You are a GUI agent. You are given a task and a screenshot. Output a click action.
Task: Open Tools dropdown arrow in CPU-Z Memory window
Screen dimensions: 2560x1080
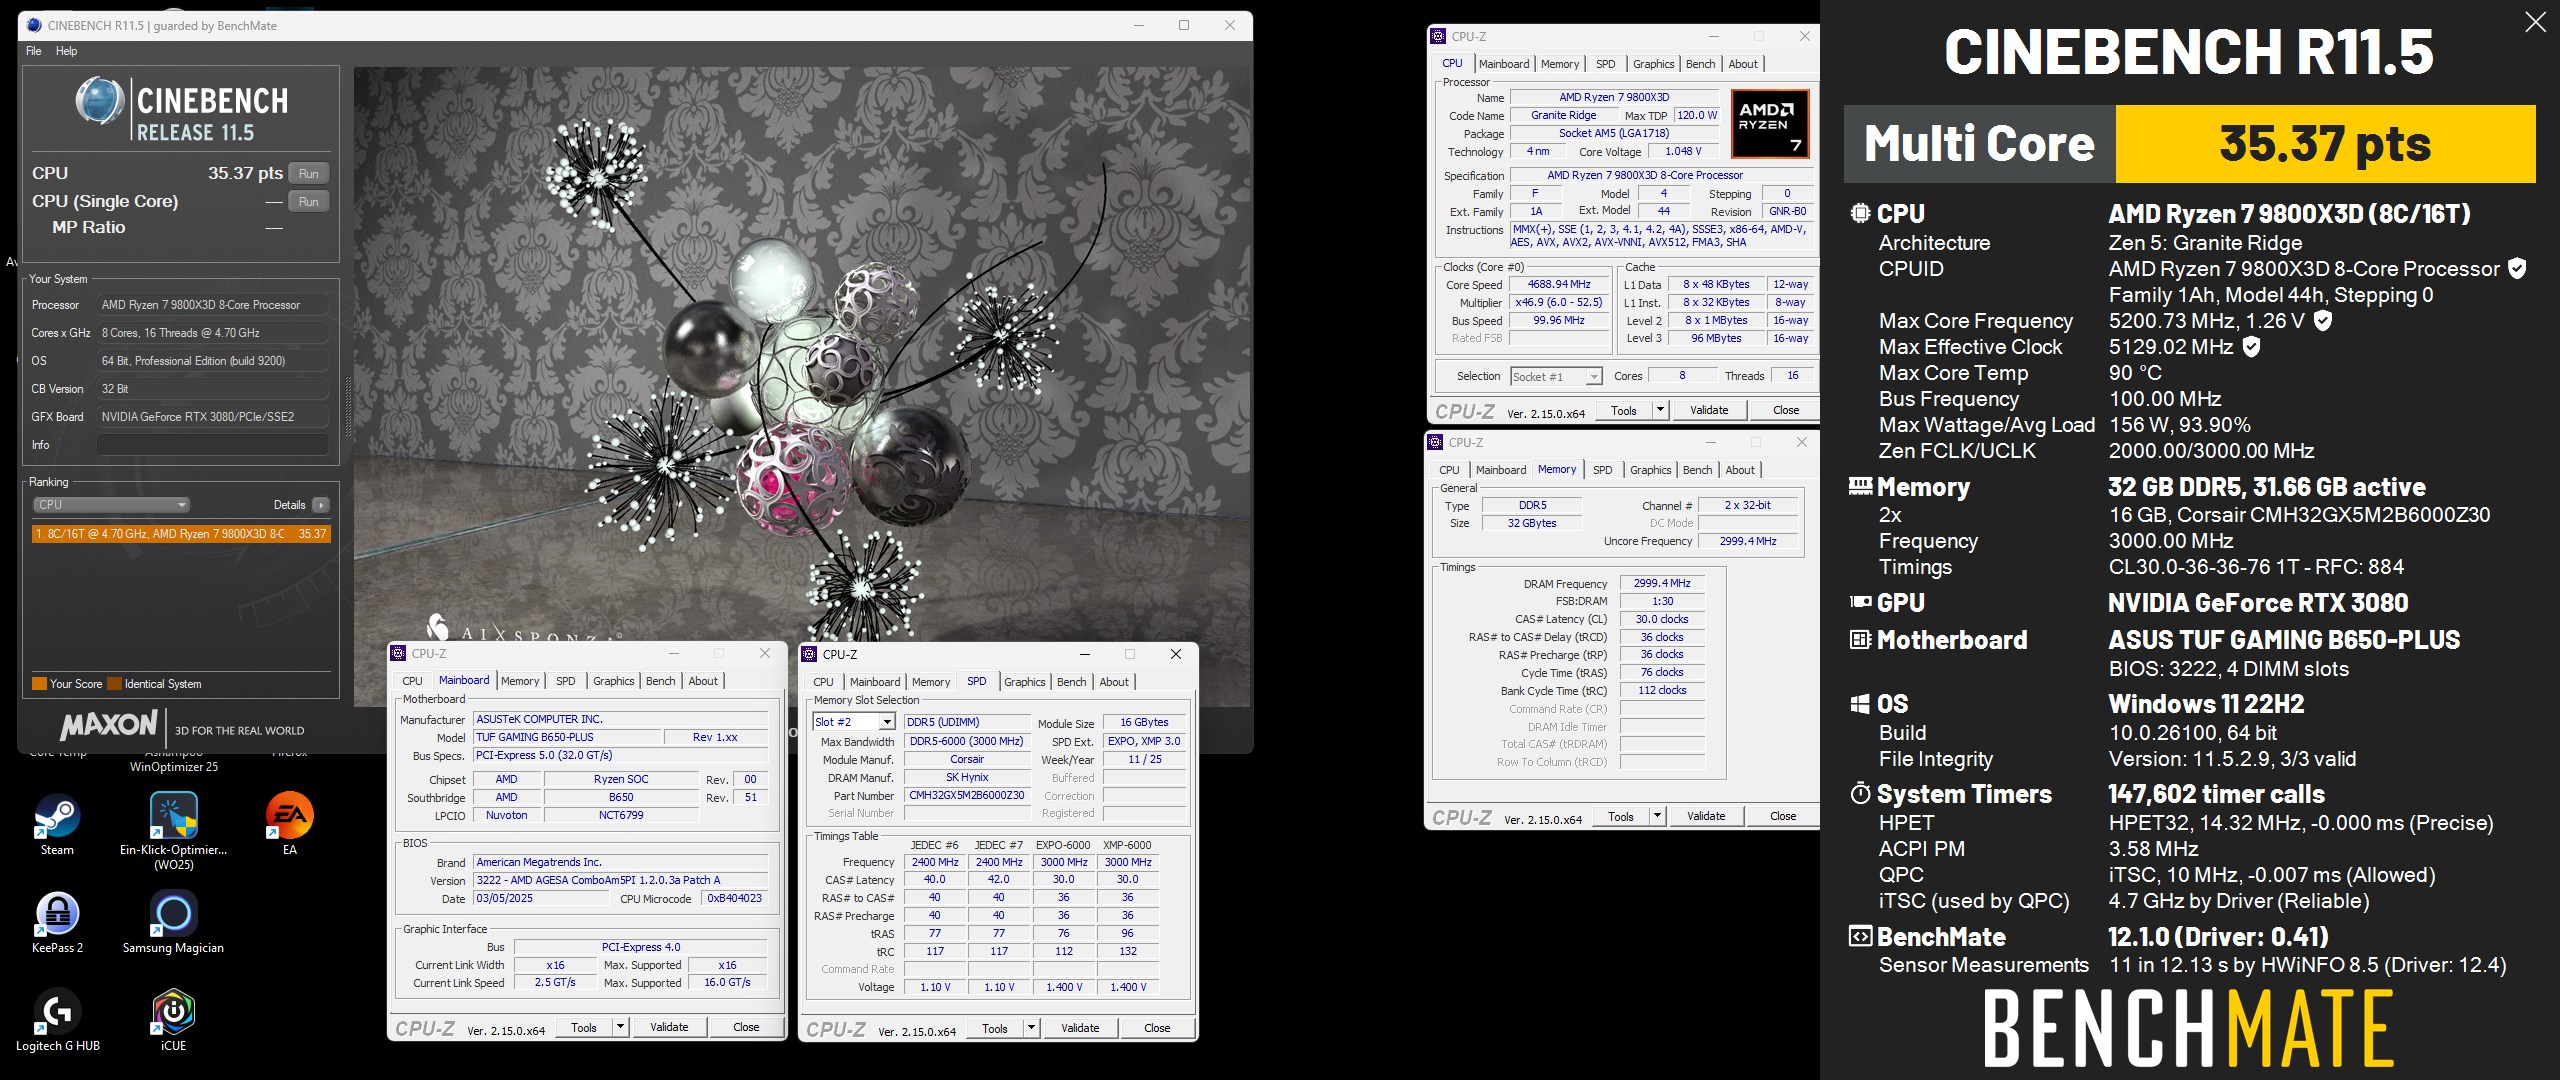tap(1657, 816)
